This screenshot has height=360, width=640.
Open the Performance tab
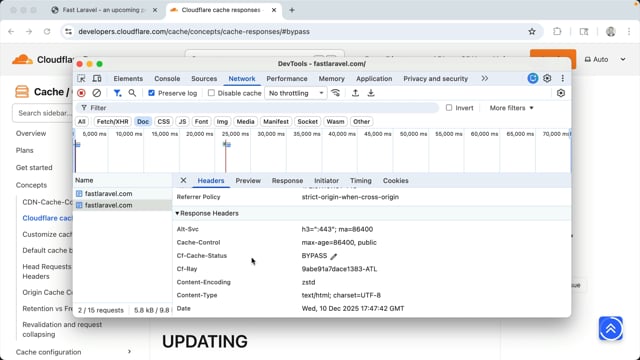pos(287,78)
